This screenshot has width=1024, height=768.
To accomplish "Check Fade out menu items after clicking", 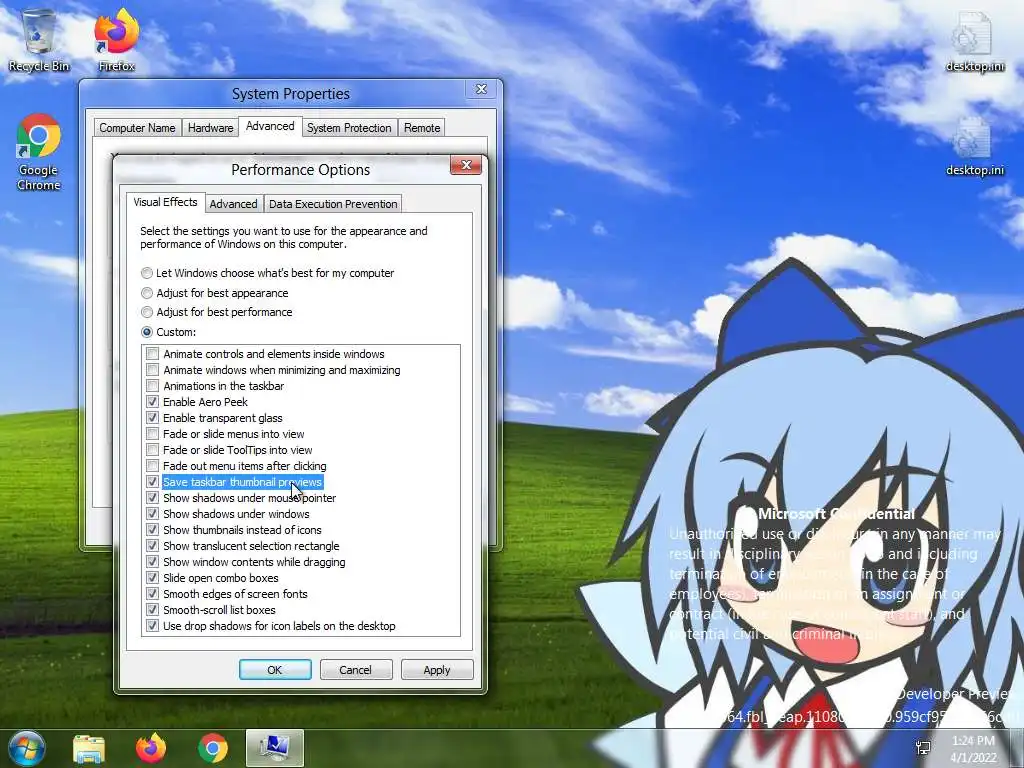I will coord(153,466).
